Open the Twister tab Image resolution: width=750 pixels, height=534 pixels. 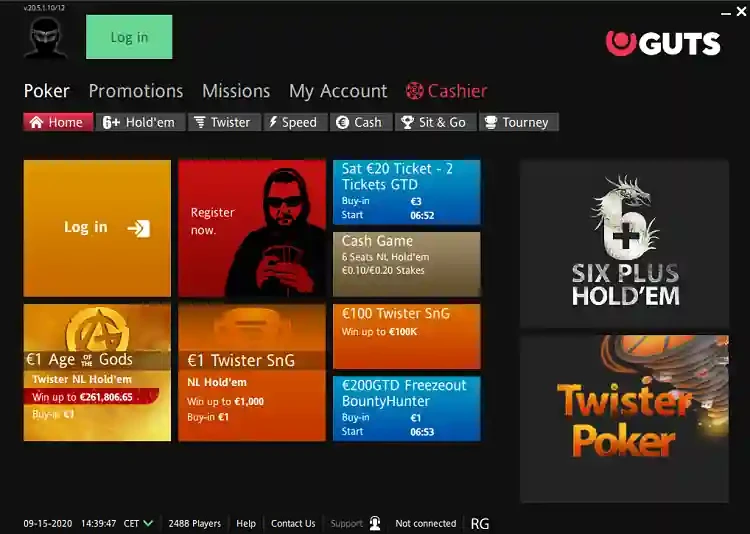(221, 122)
